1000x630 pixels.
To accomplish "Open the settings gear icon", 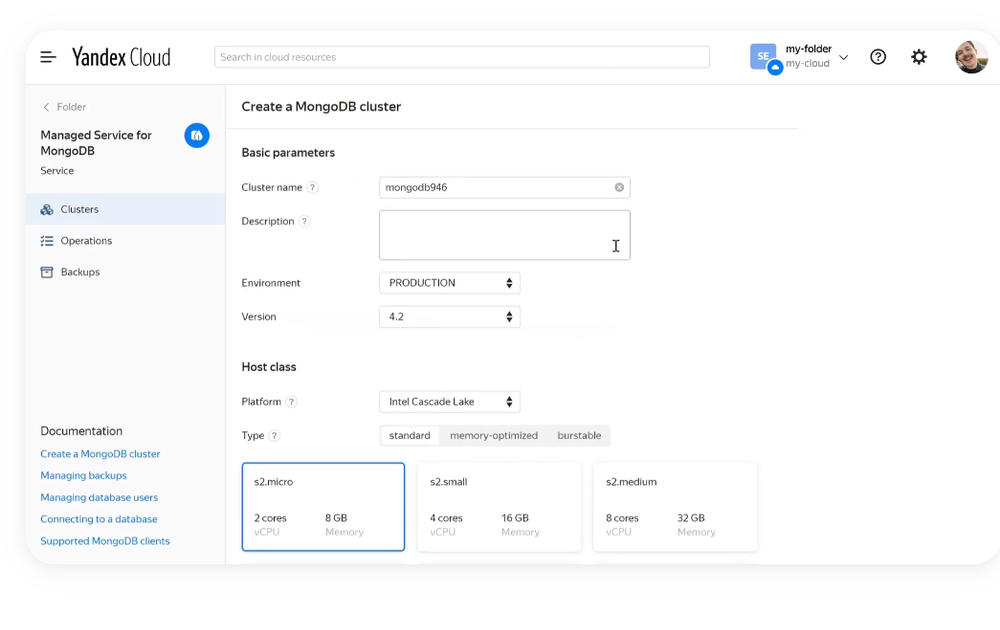I will pyautogui.click(x=919, y=57).
